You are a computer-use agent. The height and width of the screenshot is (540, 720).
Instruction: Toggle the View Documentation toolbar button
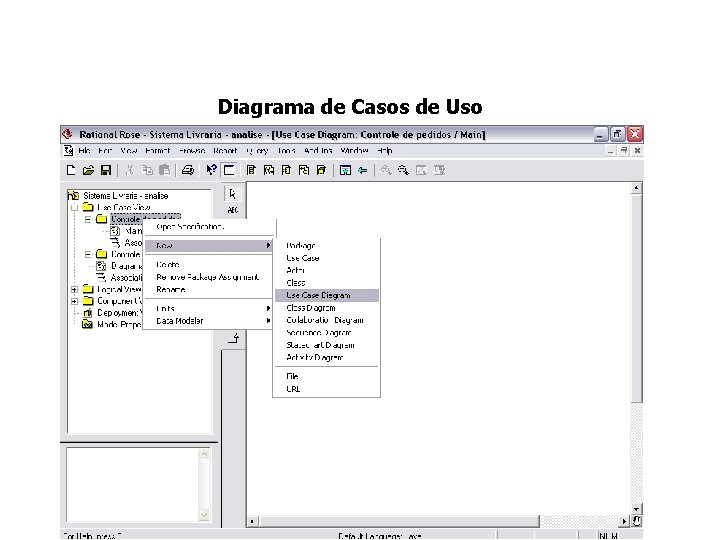click(x=229, y=170)
